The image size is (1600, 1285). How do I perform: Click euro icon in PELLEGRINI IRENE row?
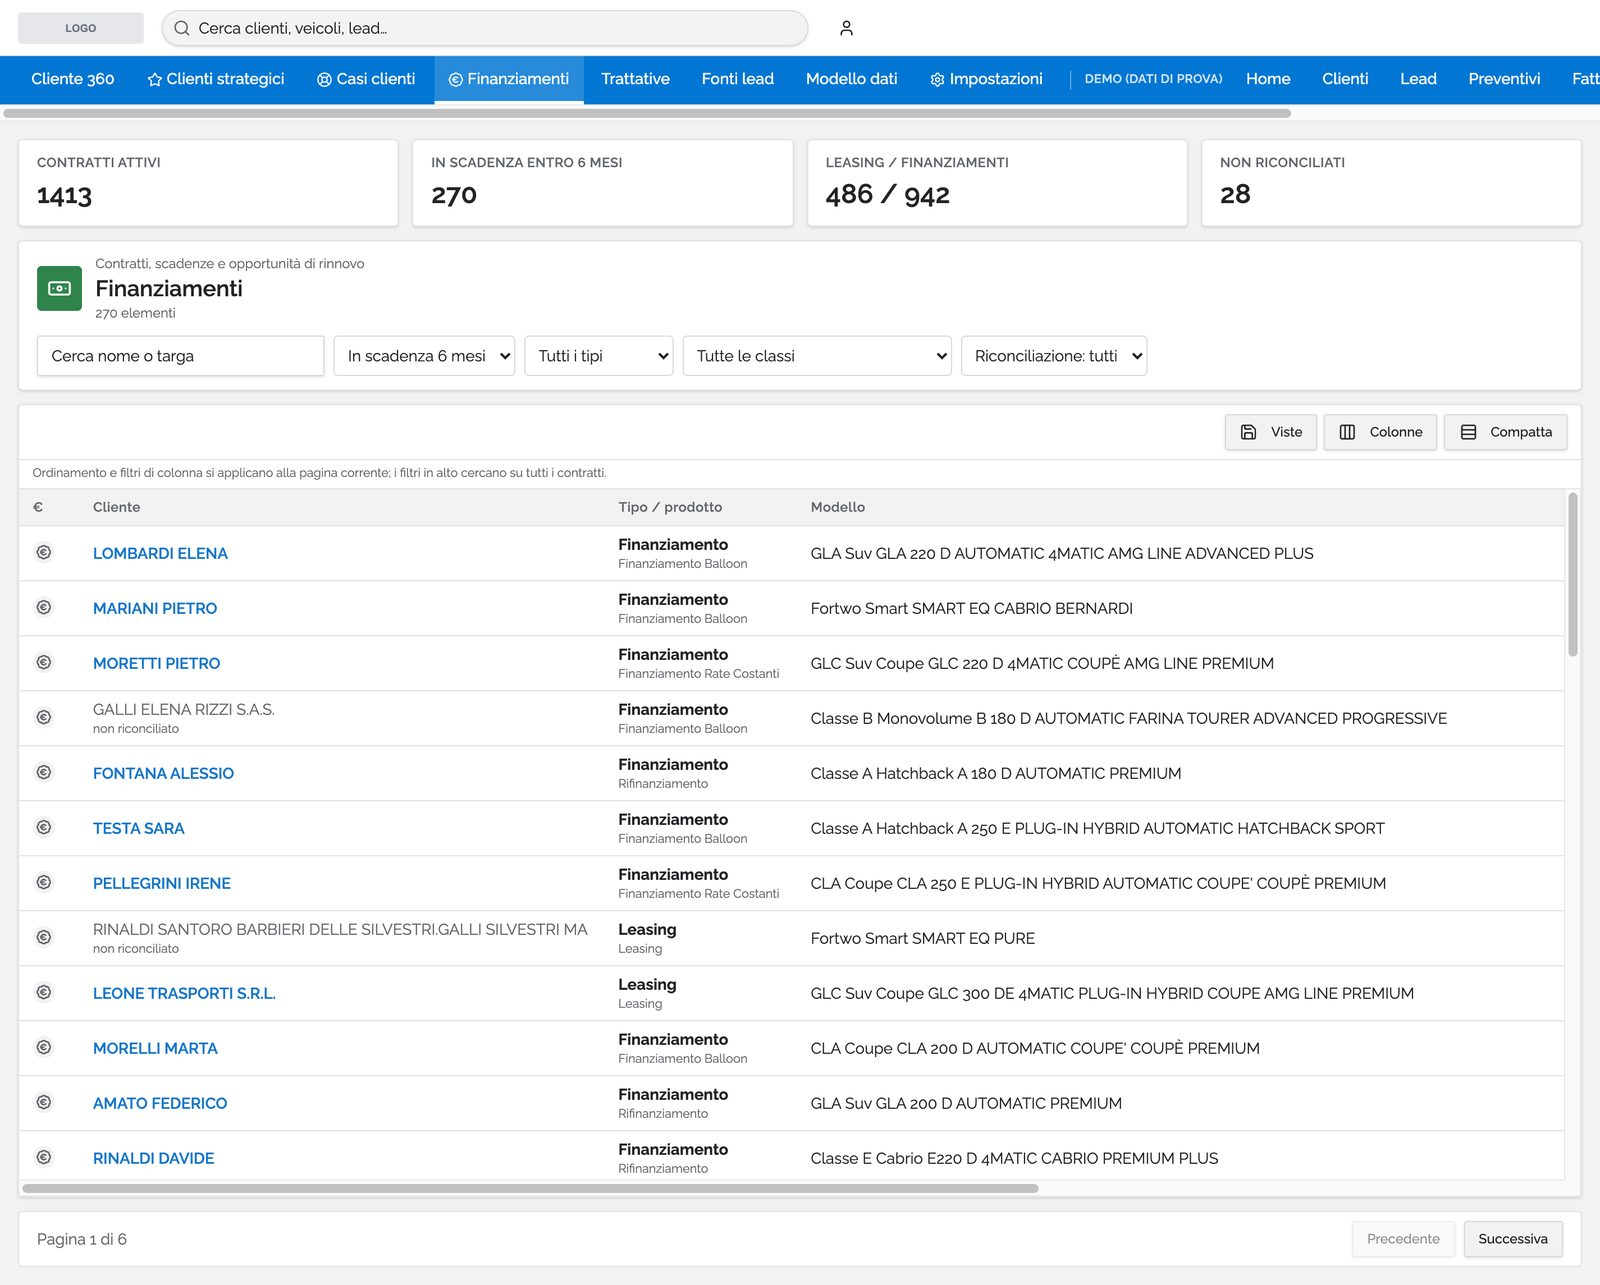tap(44, 882)
